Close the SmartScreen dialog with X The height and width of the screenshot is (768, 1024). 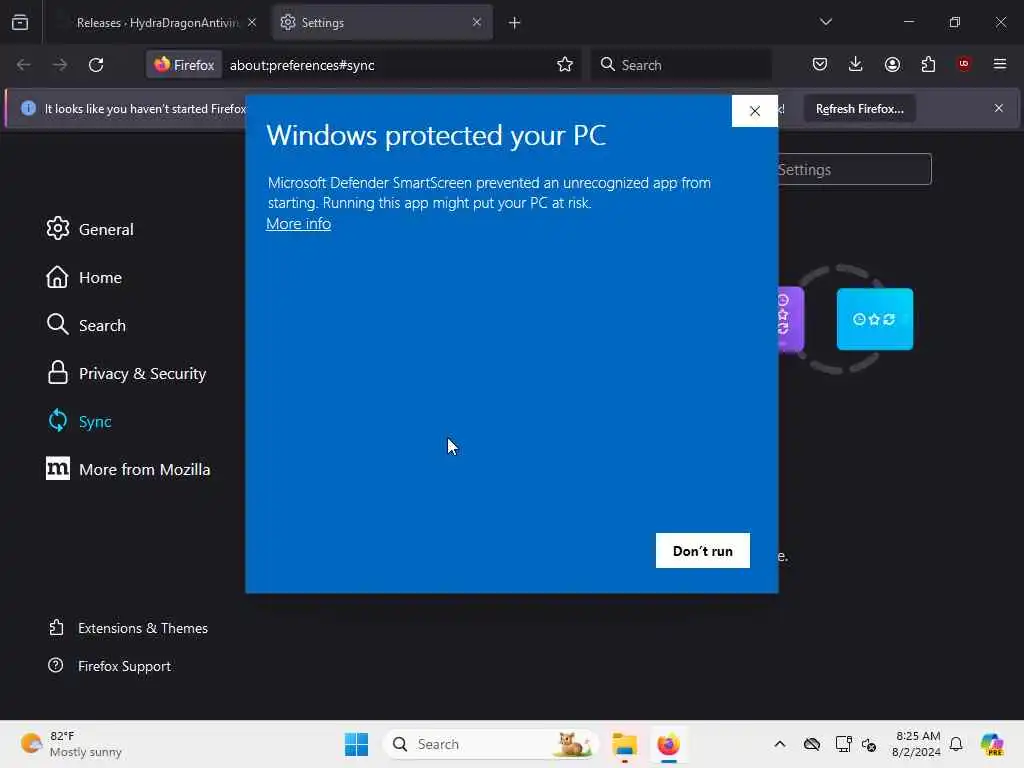point(754,111)
